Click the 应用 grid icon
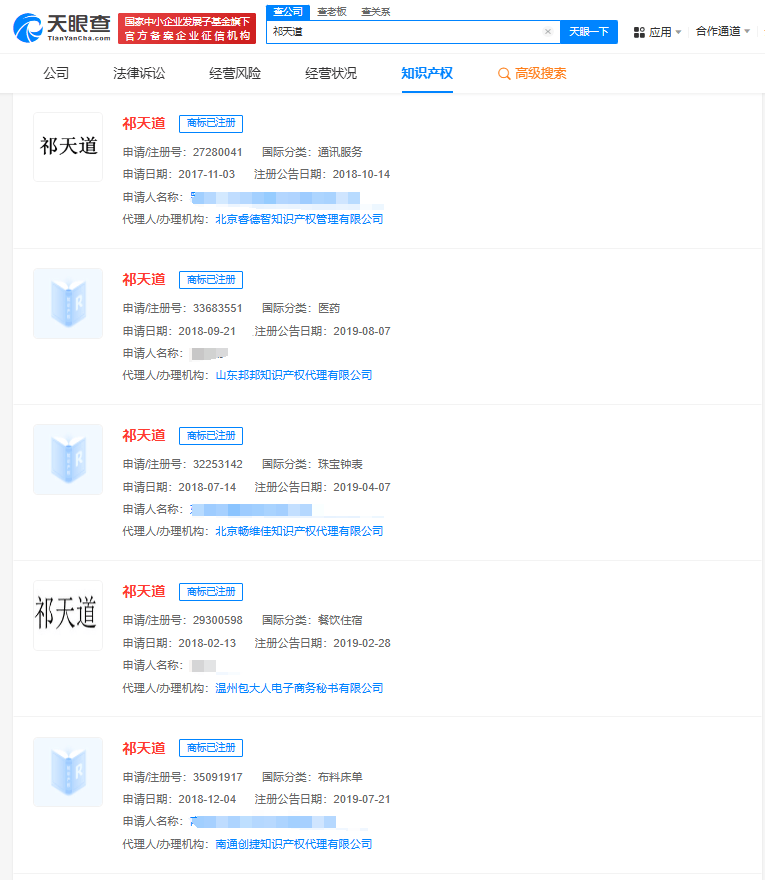 click(639, 33)
